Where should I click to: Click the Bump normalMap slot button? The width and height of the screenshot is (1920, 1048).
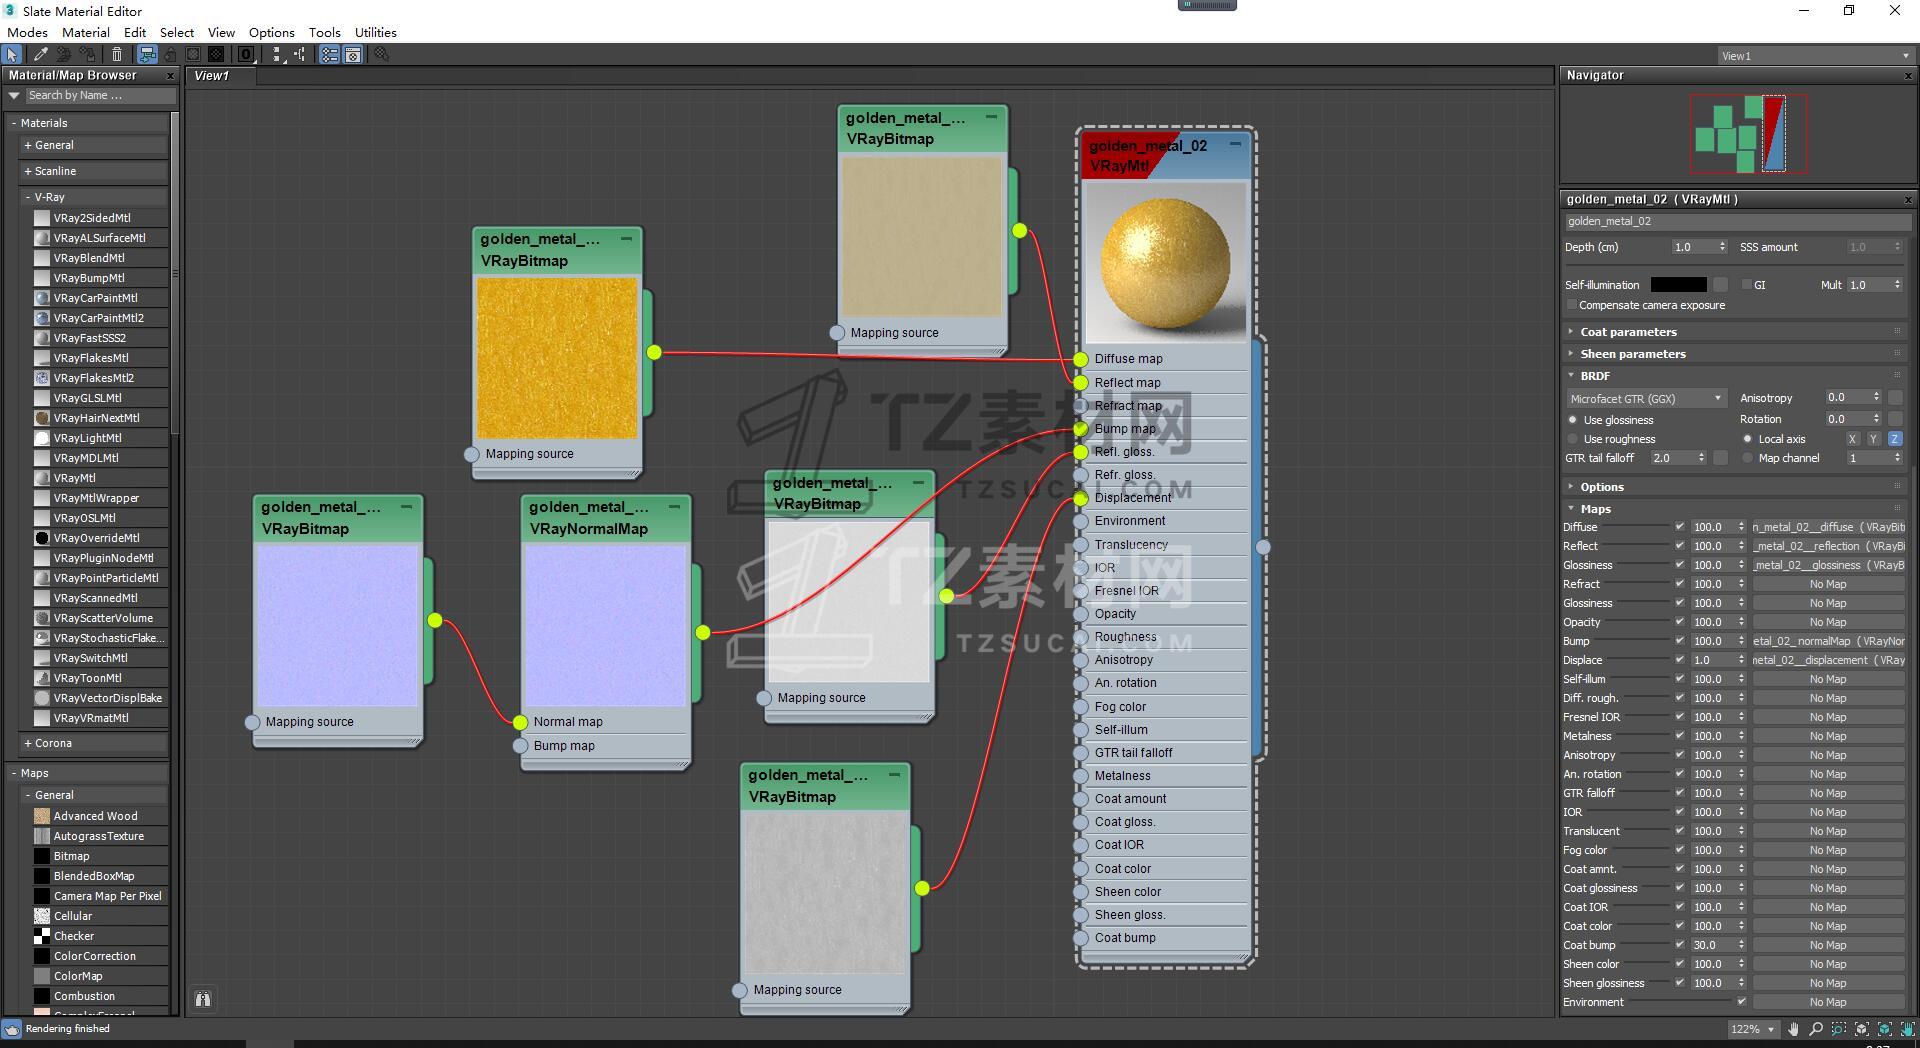click(1827, 641)
